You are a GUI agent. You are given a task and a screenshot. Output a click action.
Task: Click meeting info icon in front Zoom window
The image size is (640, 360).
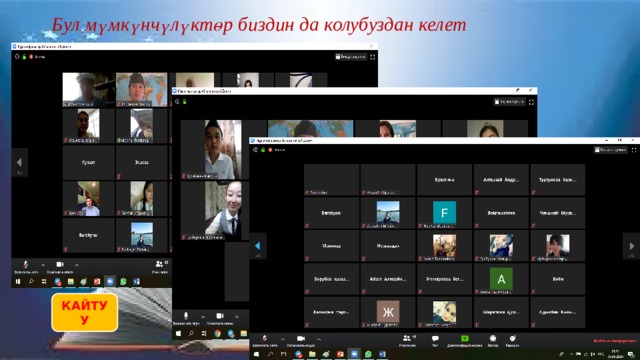255,150
